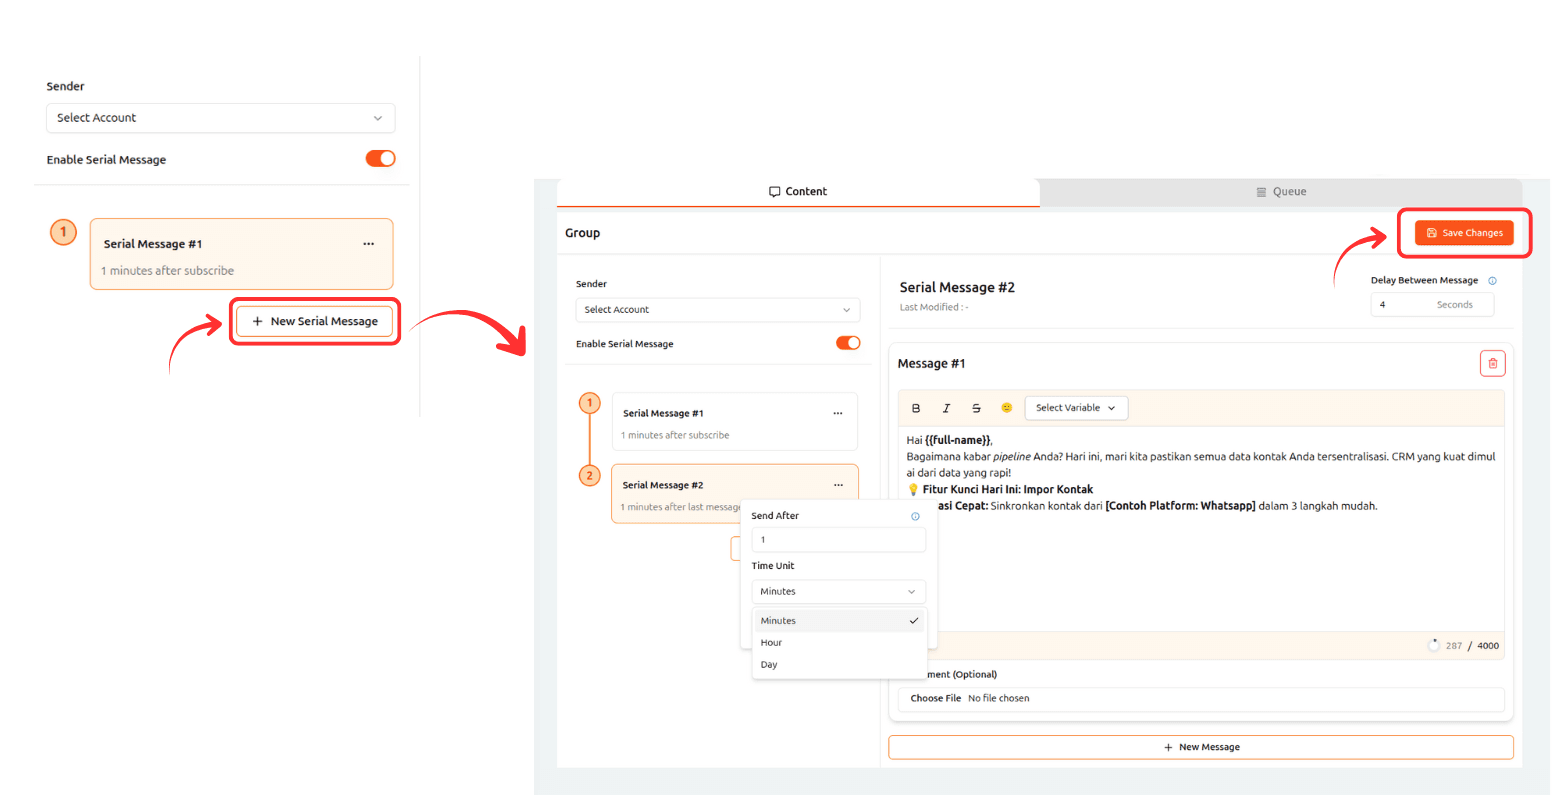Delete Message #1 using trash icon
1560x800 pixels.
click(1492, 364)
